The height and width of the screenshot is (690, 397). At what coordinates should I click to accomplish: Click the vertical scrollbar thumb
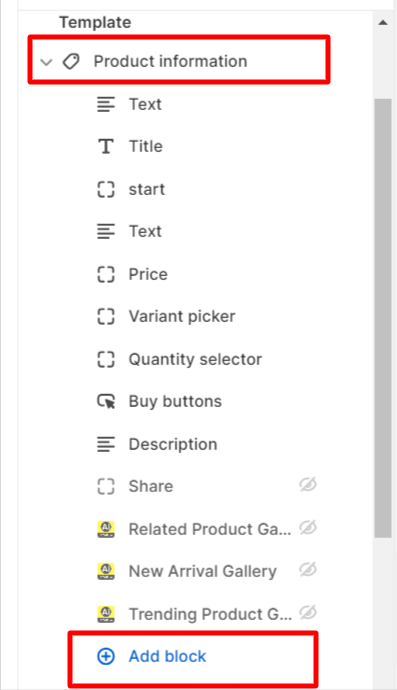(383, 318)
